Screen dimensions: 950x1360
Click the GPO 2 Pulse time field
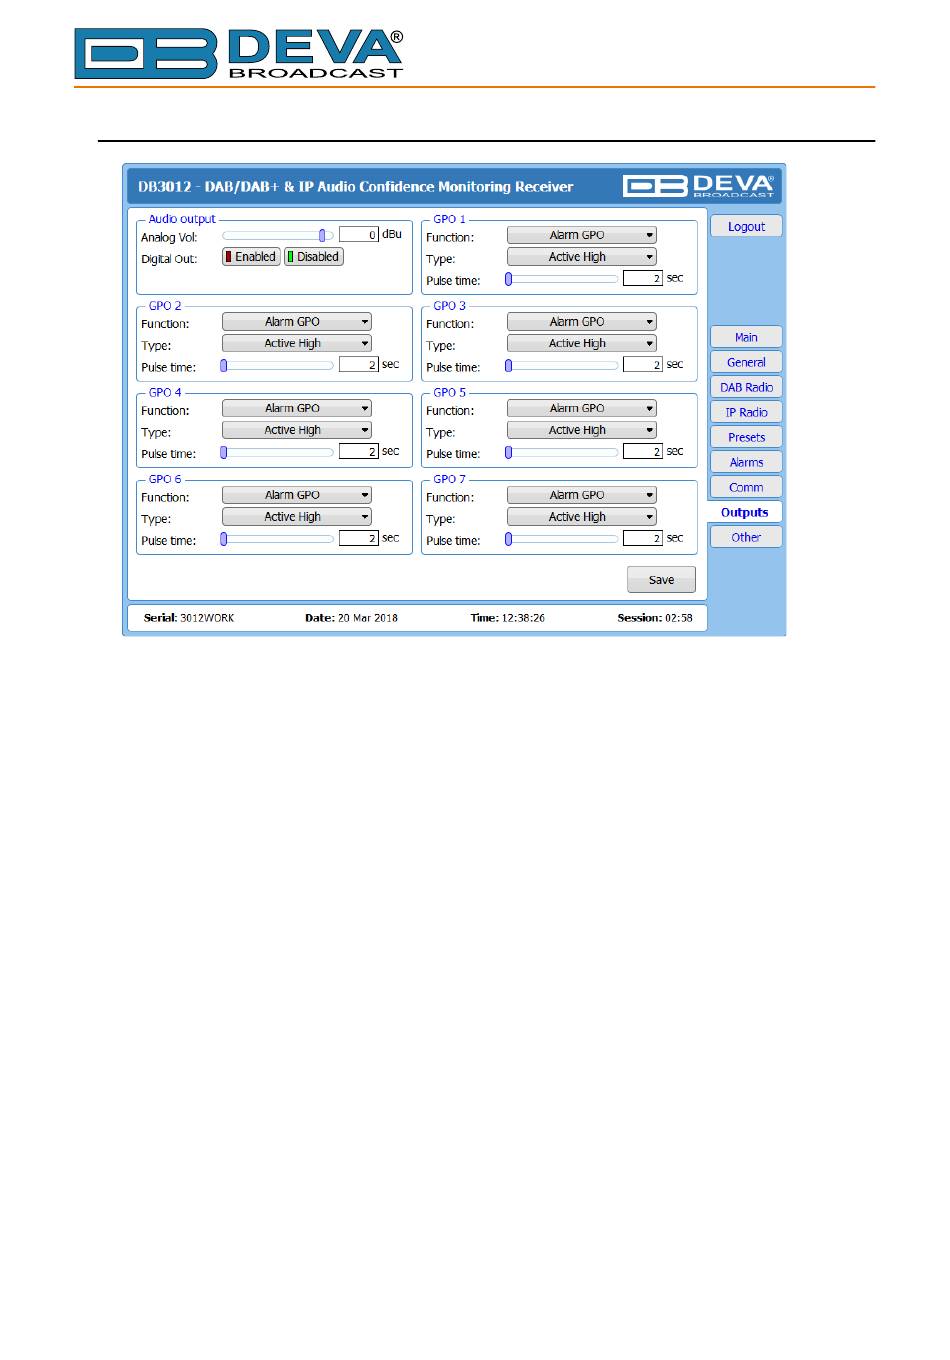(x=359, y=365)
